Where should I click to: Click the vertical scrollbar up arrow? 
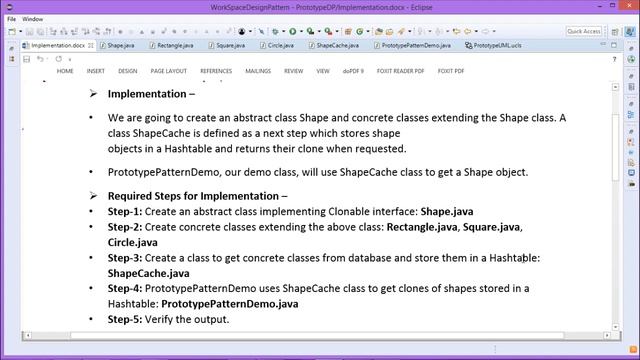point(616,87)
